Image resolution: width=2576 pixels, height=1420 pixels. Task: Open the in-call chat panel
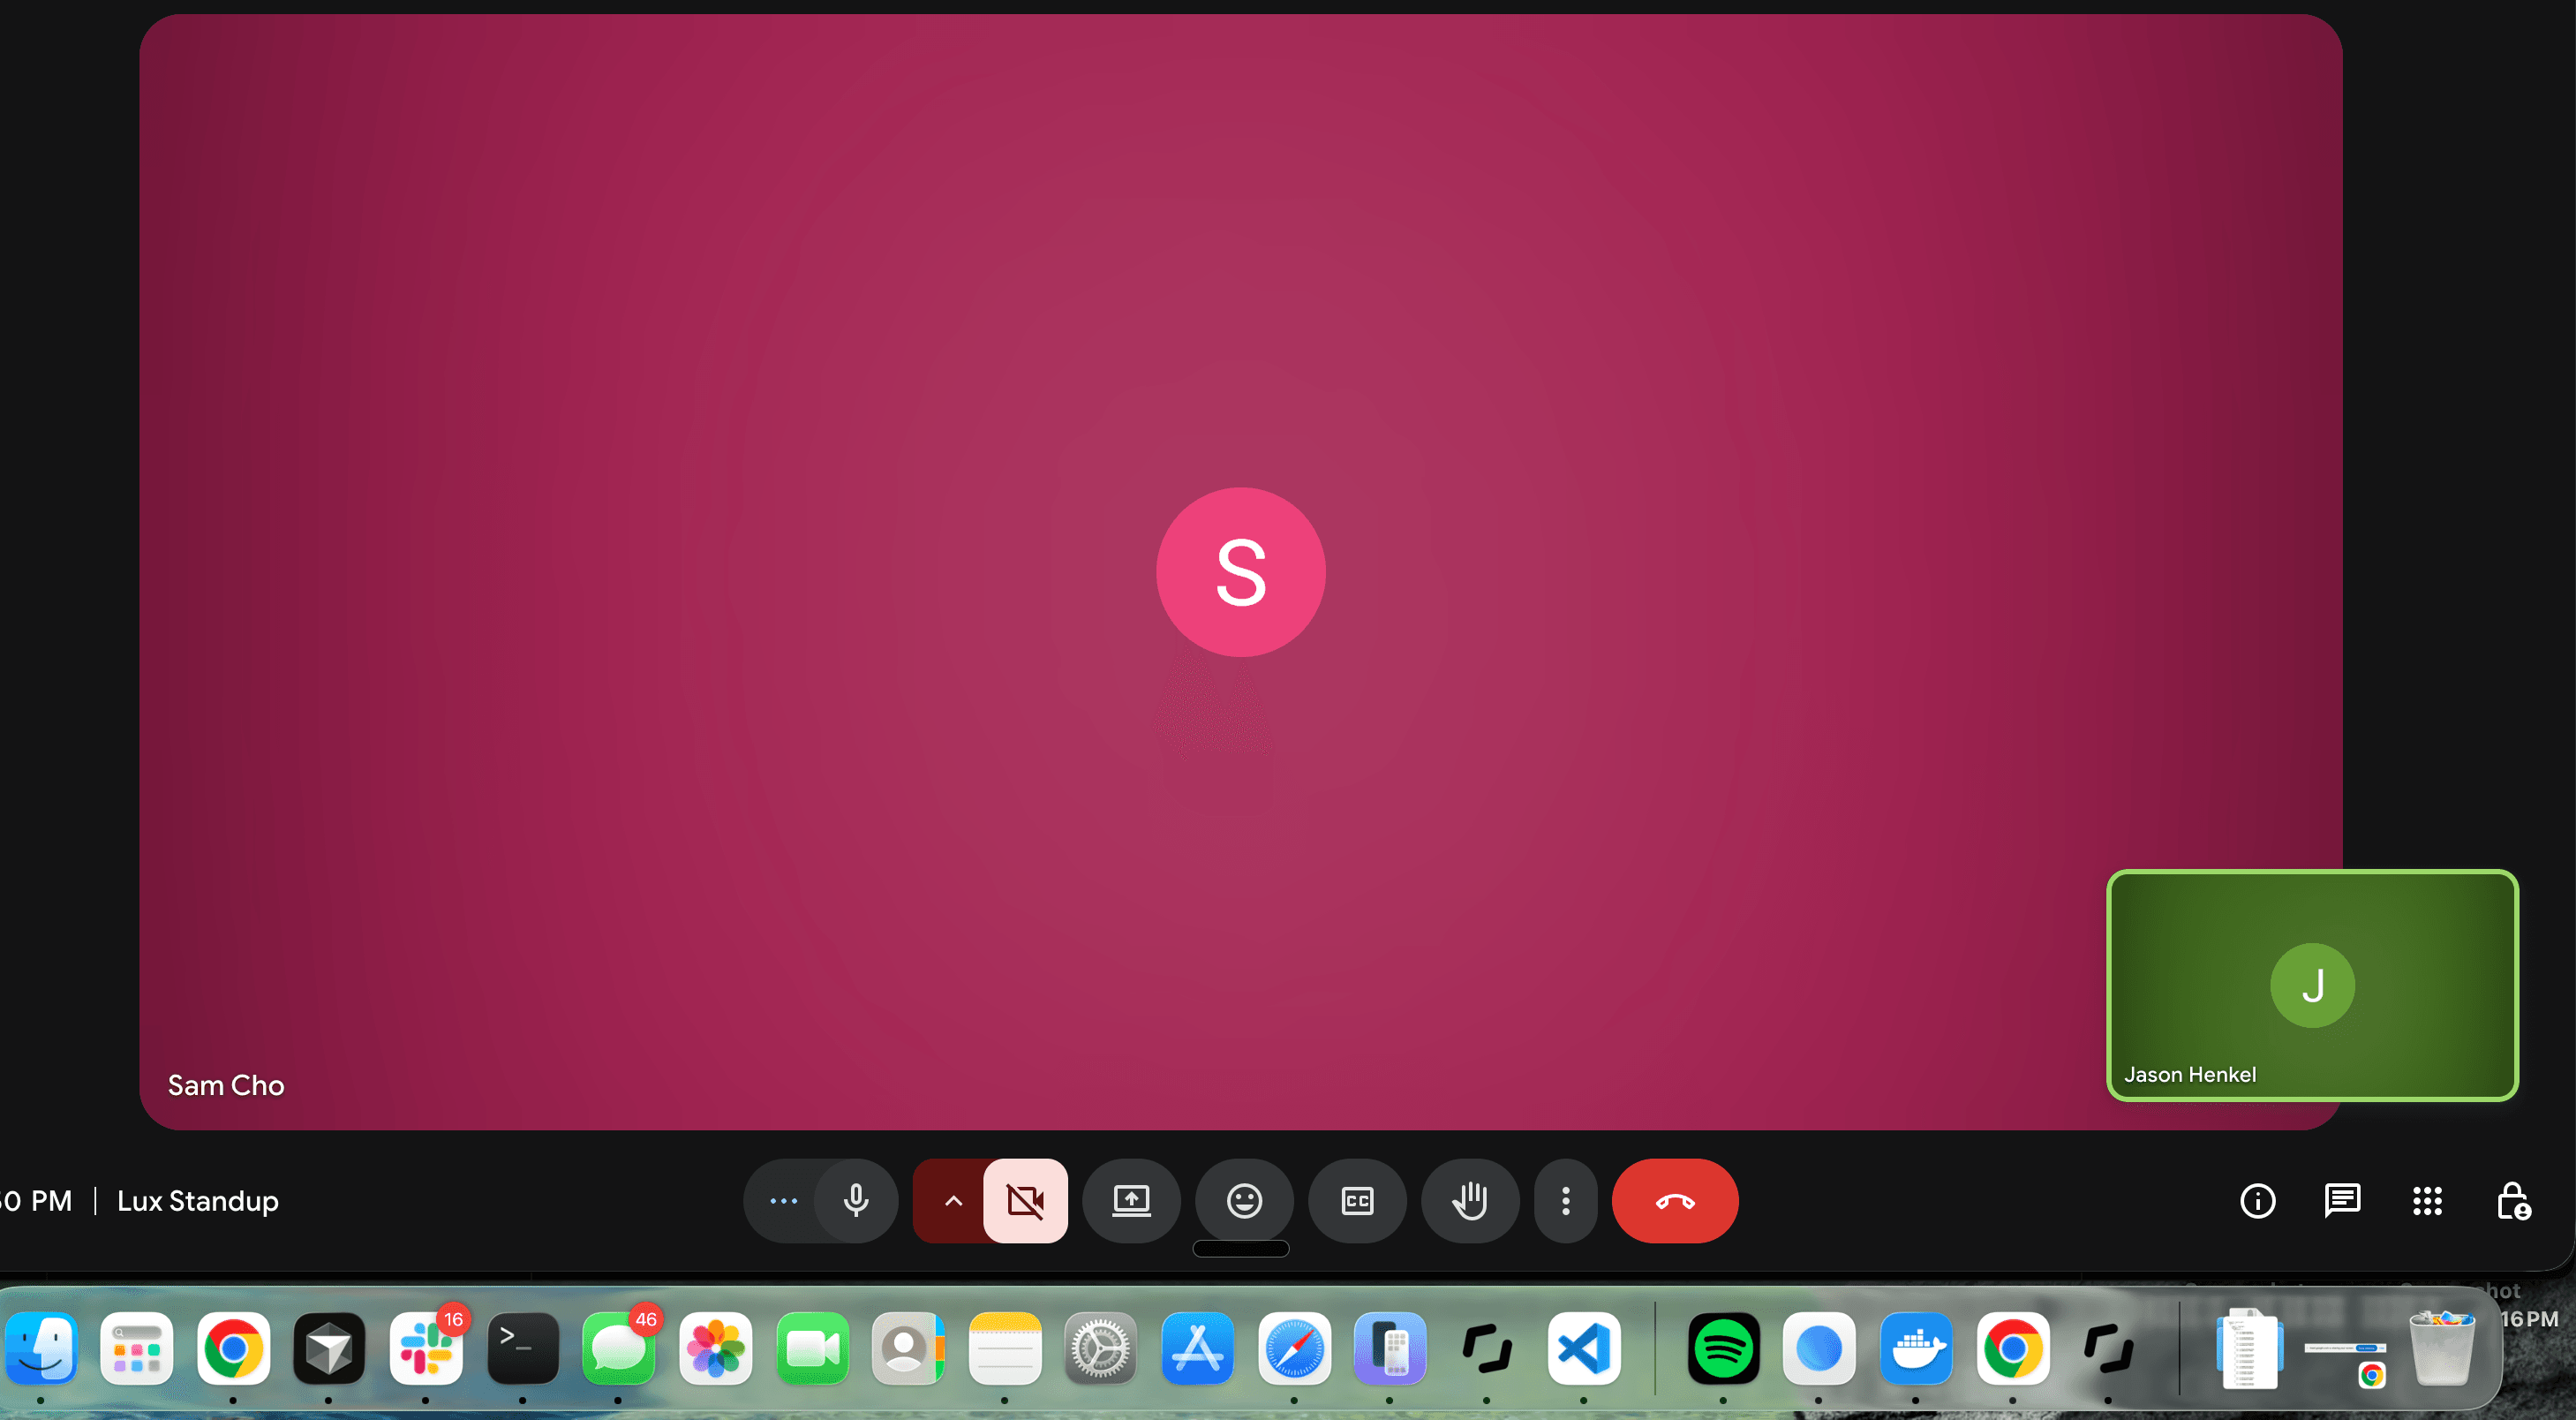pyautogui.click(x=2342, y=1200)
